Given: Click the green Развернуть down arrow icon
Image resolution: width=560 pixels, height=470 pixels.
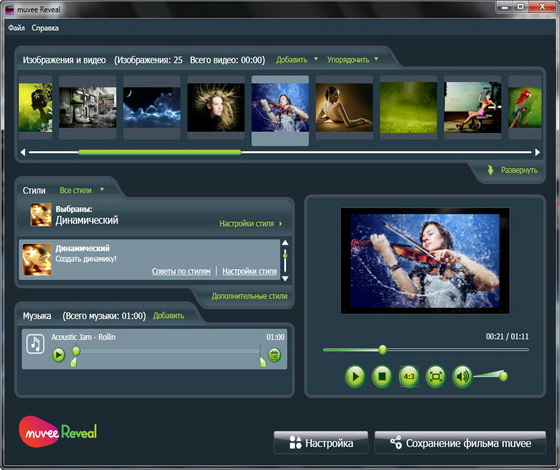Looking at the screenshot, I should pos(491,170).
